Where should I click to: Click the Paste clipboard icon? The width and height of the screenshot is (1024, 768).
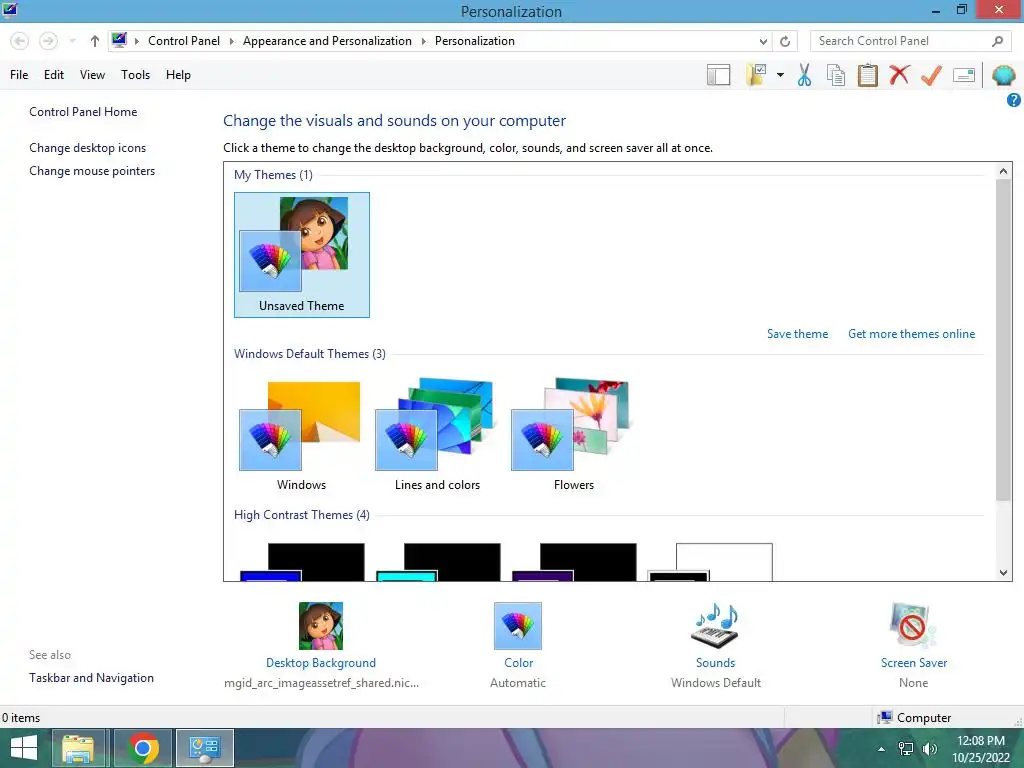[x=867, y=75]
